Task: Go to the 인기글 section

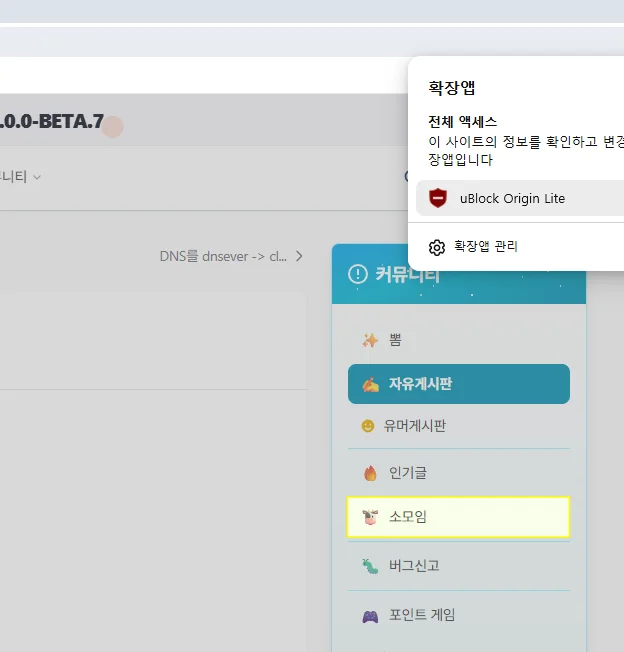Action: pos(459,473)
